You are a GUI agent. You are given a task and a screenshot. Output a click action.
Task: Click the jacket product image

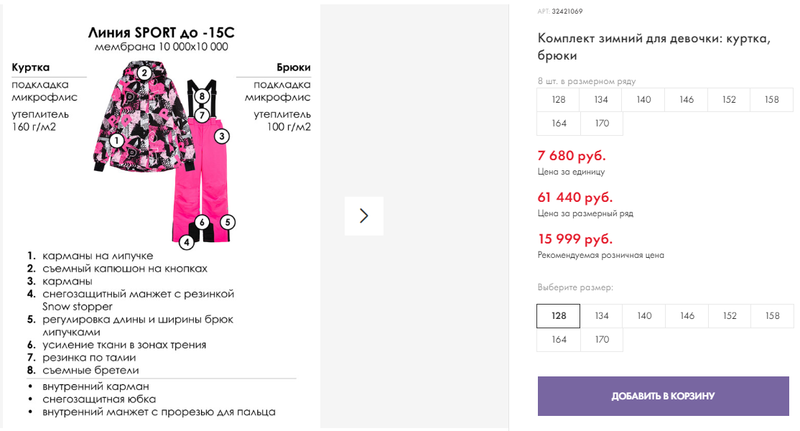click(x=140, y=116)
